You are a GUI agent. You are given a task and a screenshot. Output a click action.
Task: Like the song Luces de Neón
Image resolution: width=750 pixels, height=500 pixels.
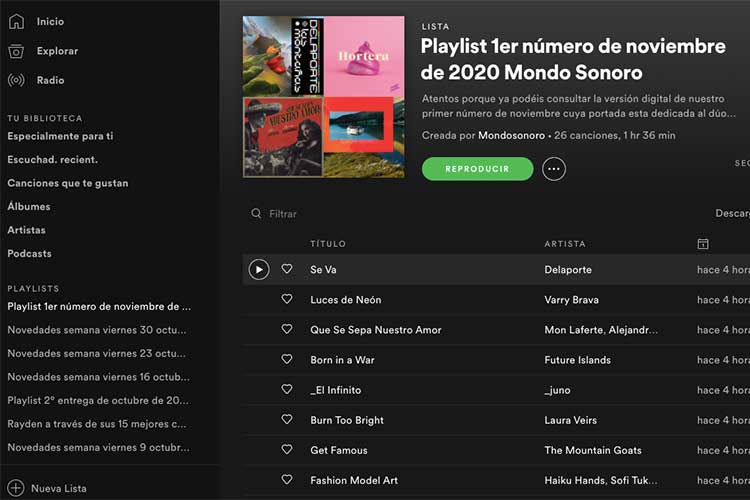pyautogui.click(x=287, y=299)
